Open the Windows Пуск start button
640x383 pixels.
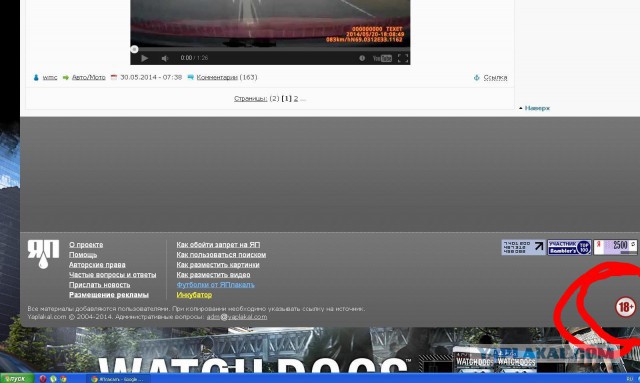click(16, 379)
